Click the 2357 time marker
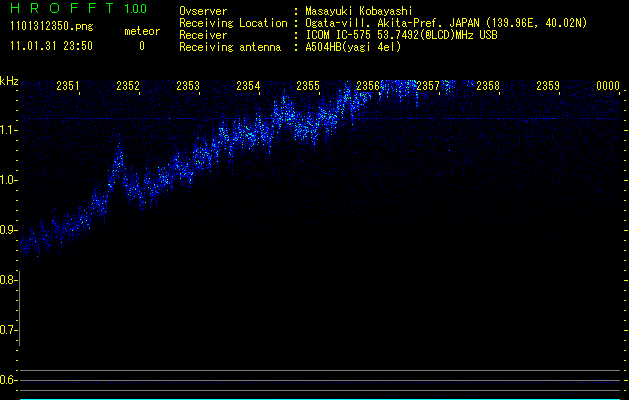The image size is (629, 400). (428, 85)
